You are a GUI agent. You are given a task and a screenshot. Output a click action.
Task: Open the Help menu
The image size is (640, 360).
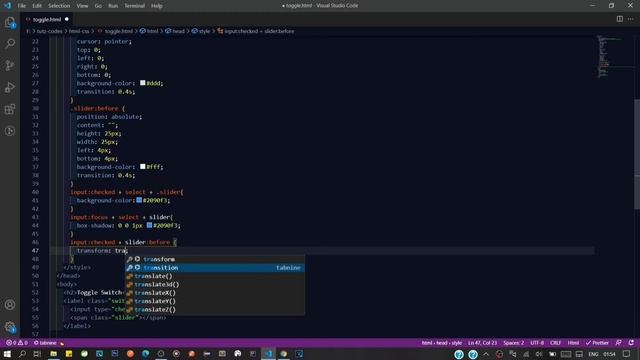point(157,6)
